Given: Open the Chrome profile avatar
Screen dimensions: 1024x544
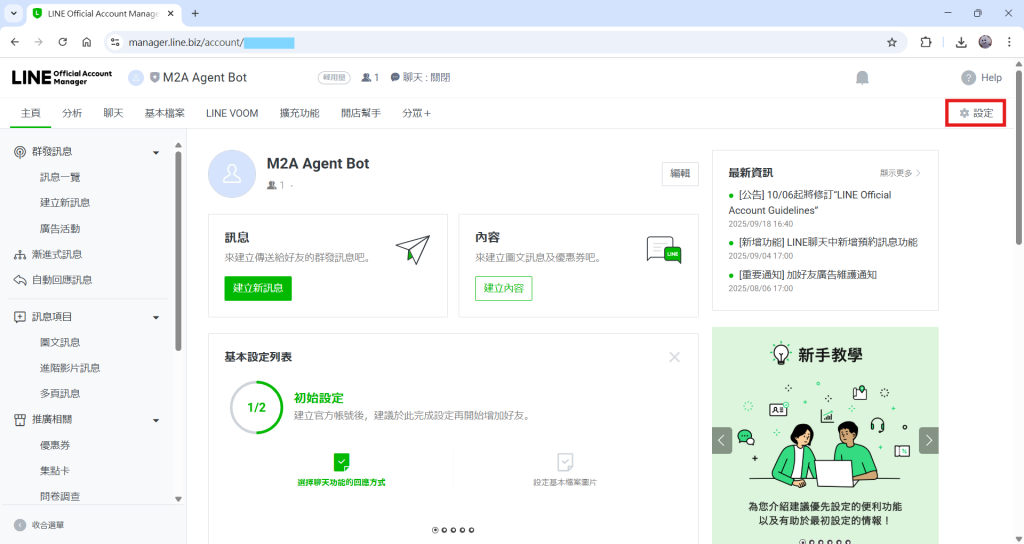Looking at the screenshot, I should tap(985, 42).
